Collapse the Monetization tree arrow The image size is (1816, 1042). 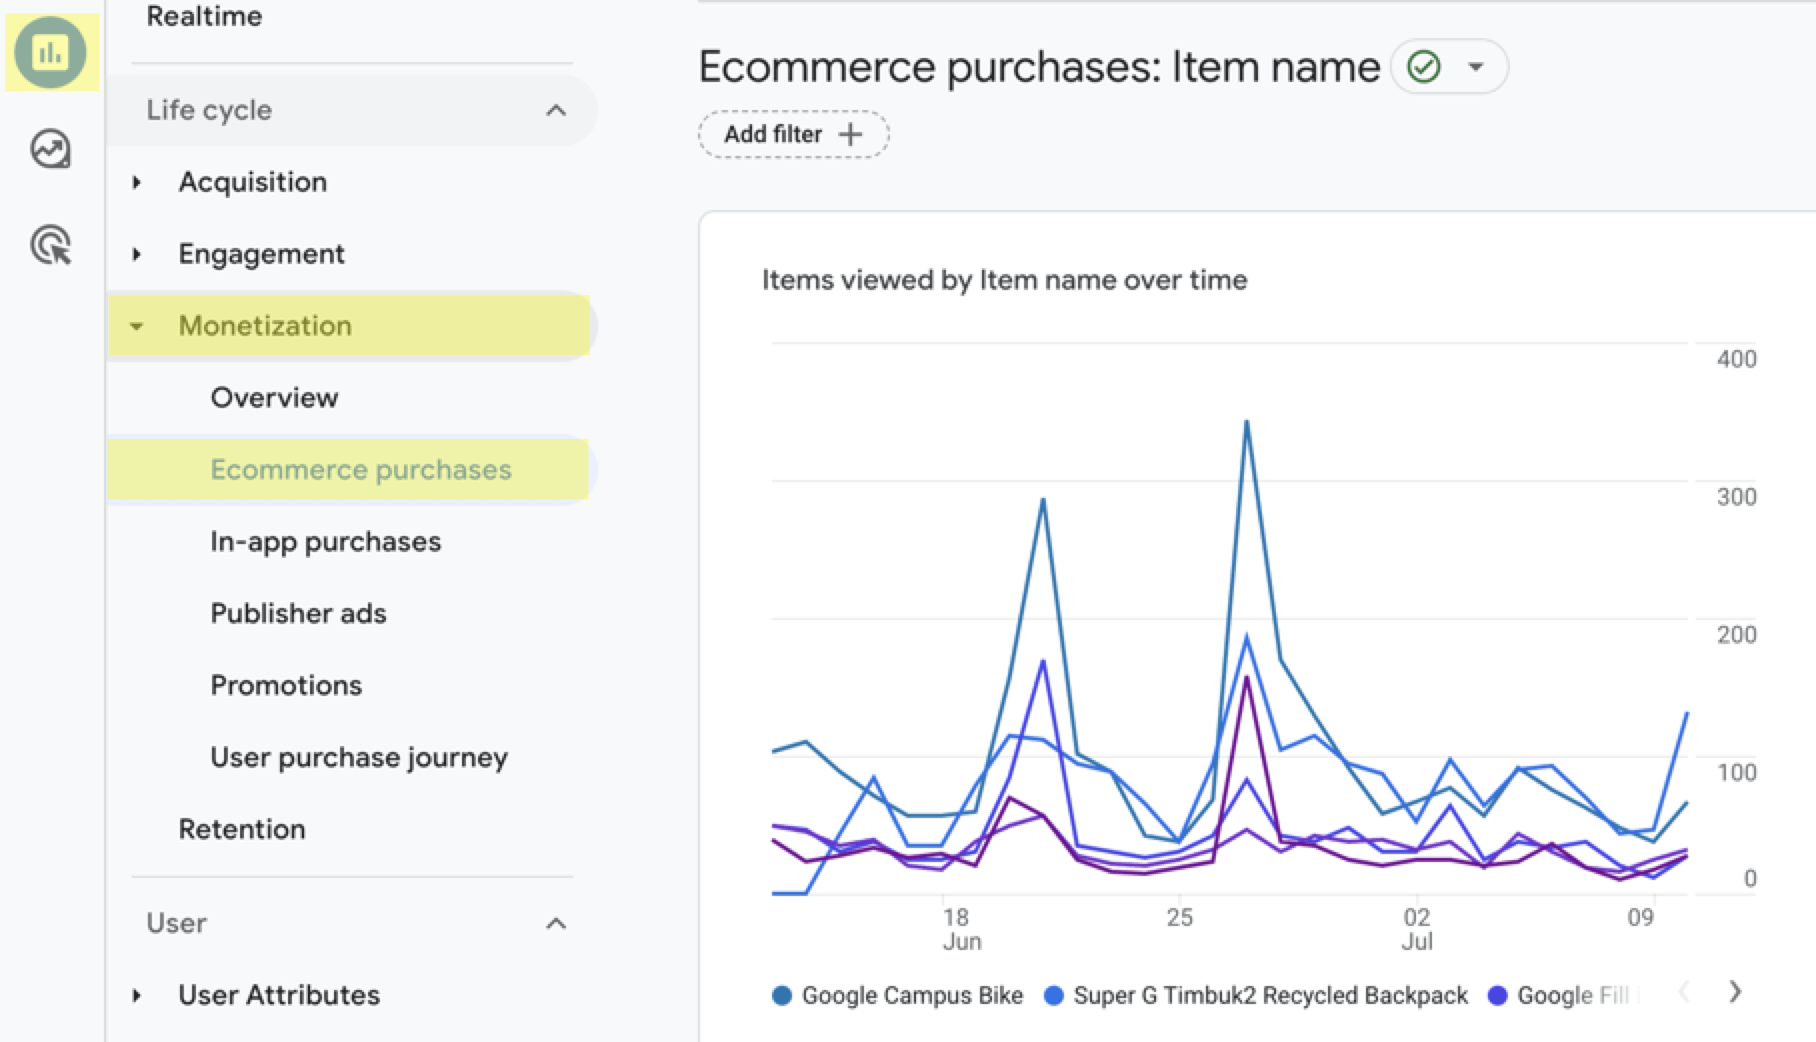pos(137,326)
